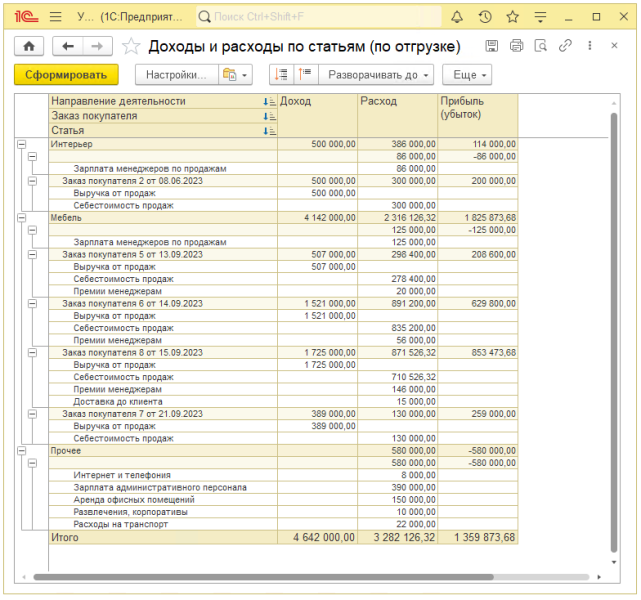Copy link to report via chain icon

coord(565,46)
